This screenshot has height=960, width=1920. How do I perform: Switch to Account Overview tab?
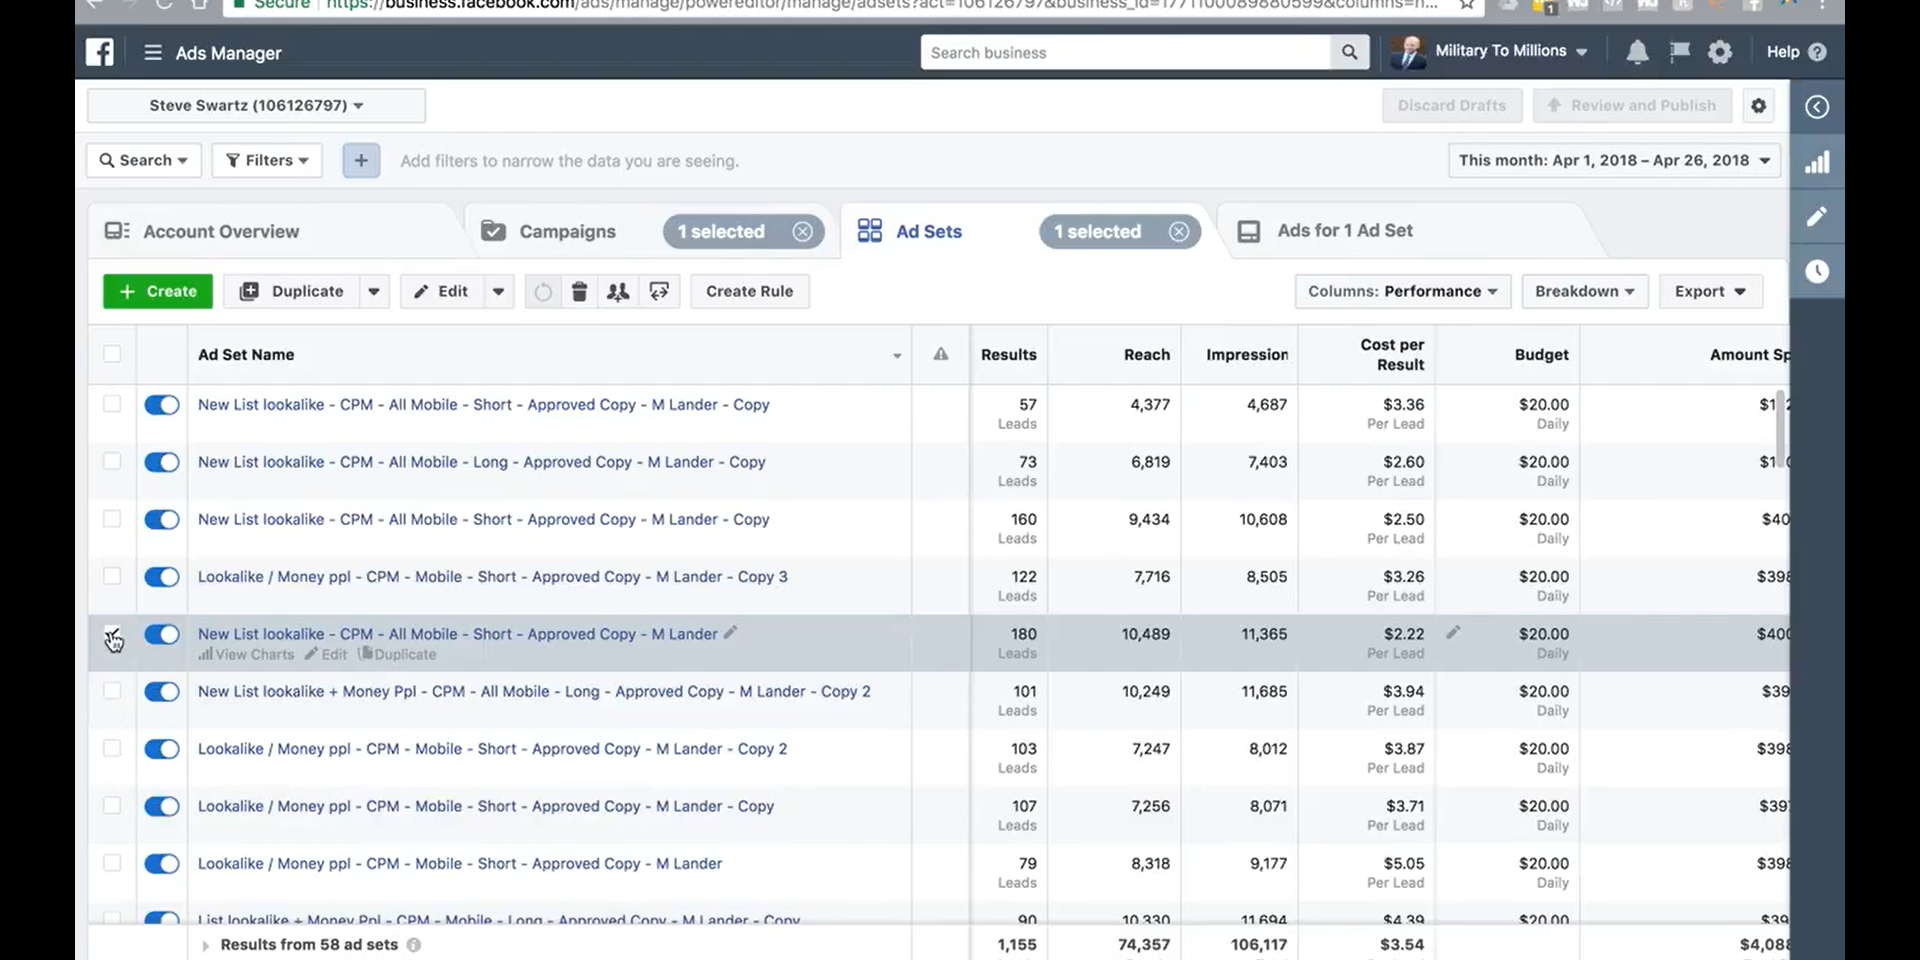pos(221,231)
